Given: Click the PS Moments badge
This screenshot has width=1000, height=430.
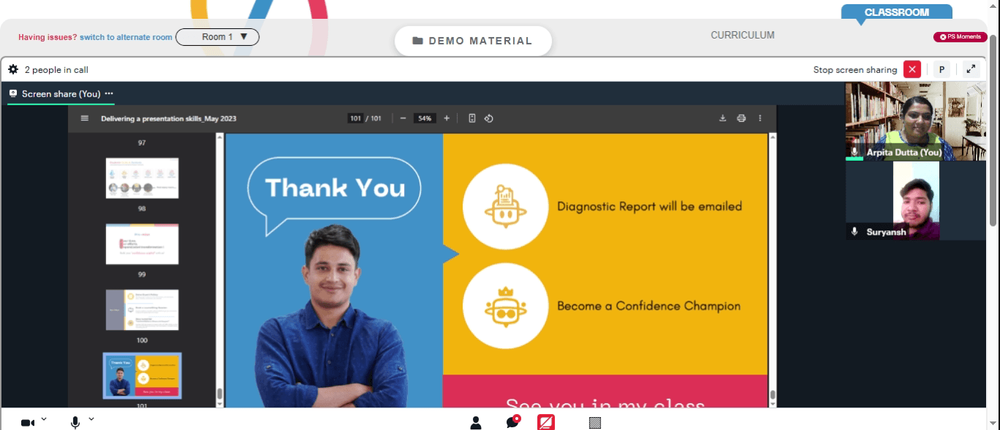Looking at the screenshot, I should click(960, 37).
